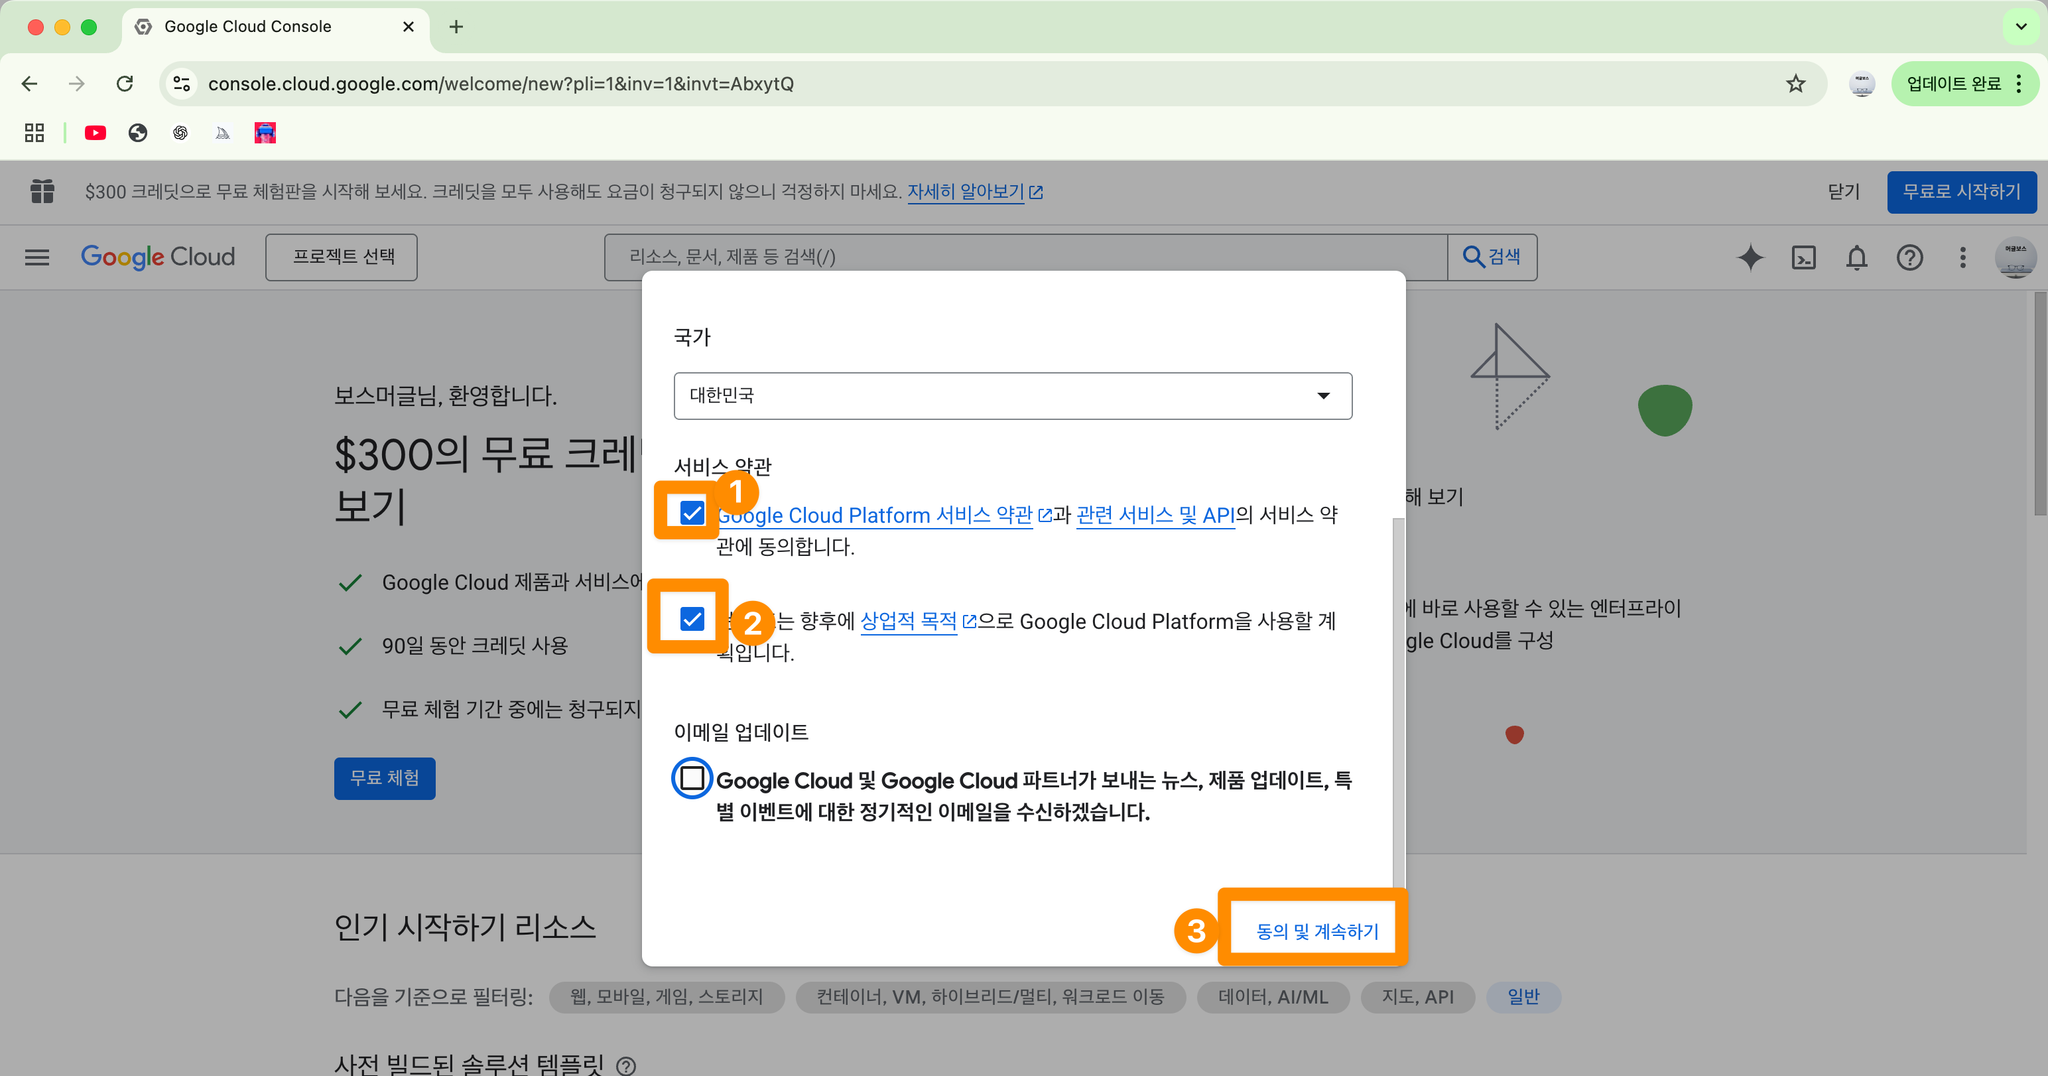
Task: Uncheck commercial purpose usage checkbox
Action: coord(692,619)
